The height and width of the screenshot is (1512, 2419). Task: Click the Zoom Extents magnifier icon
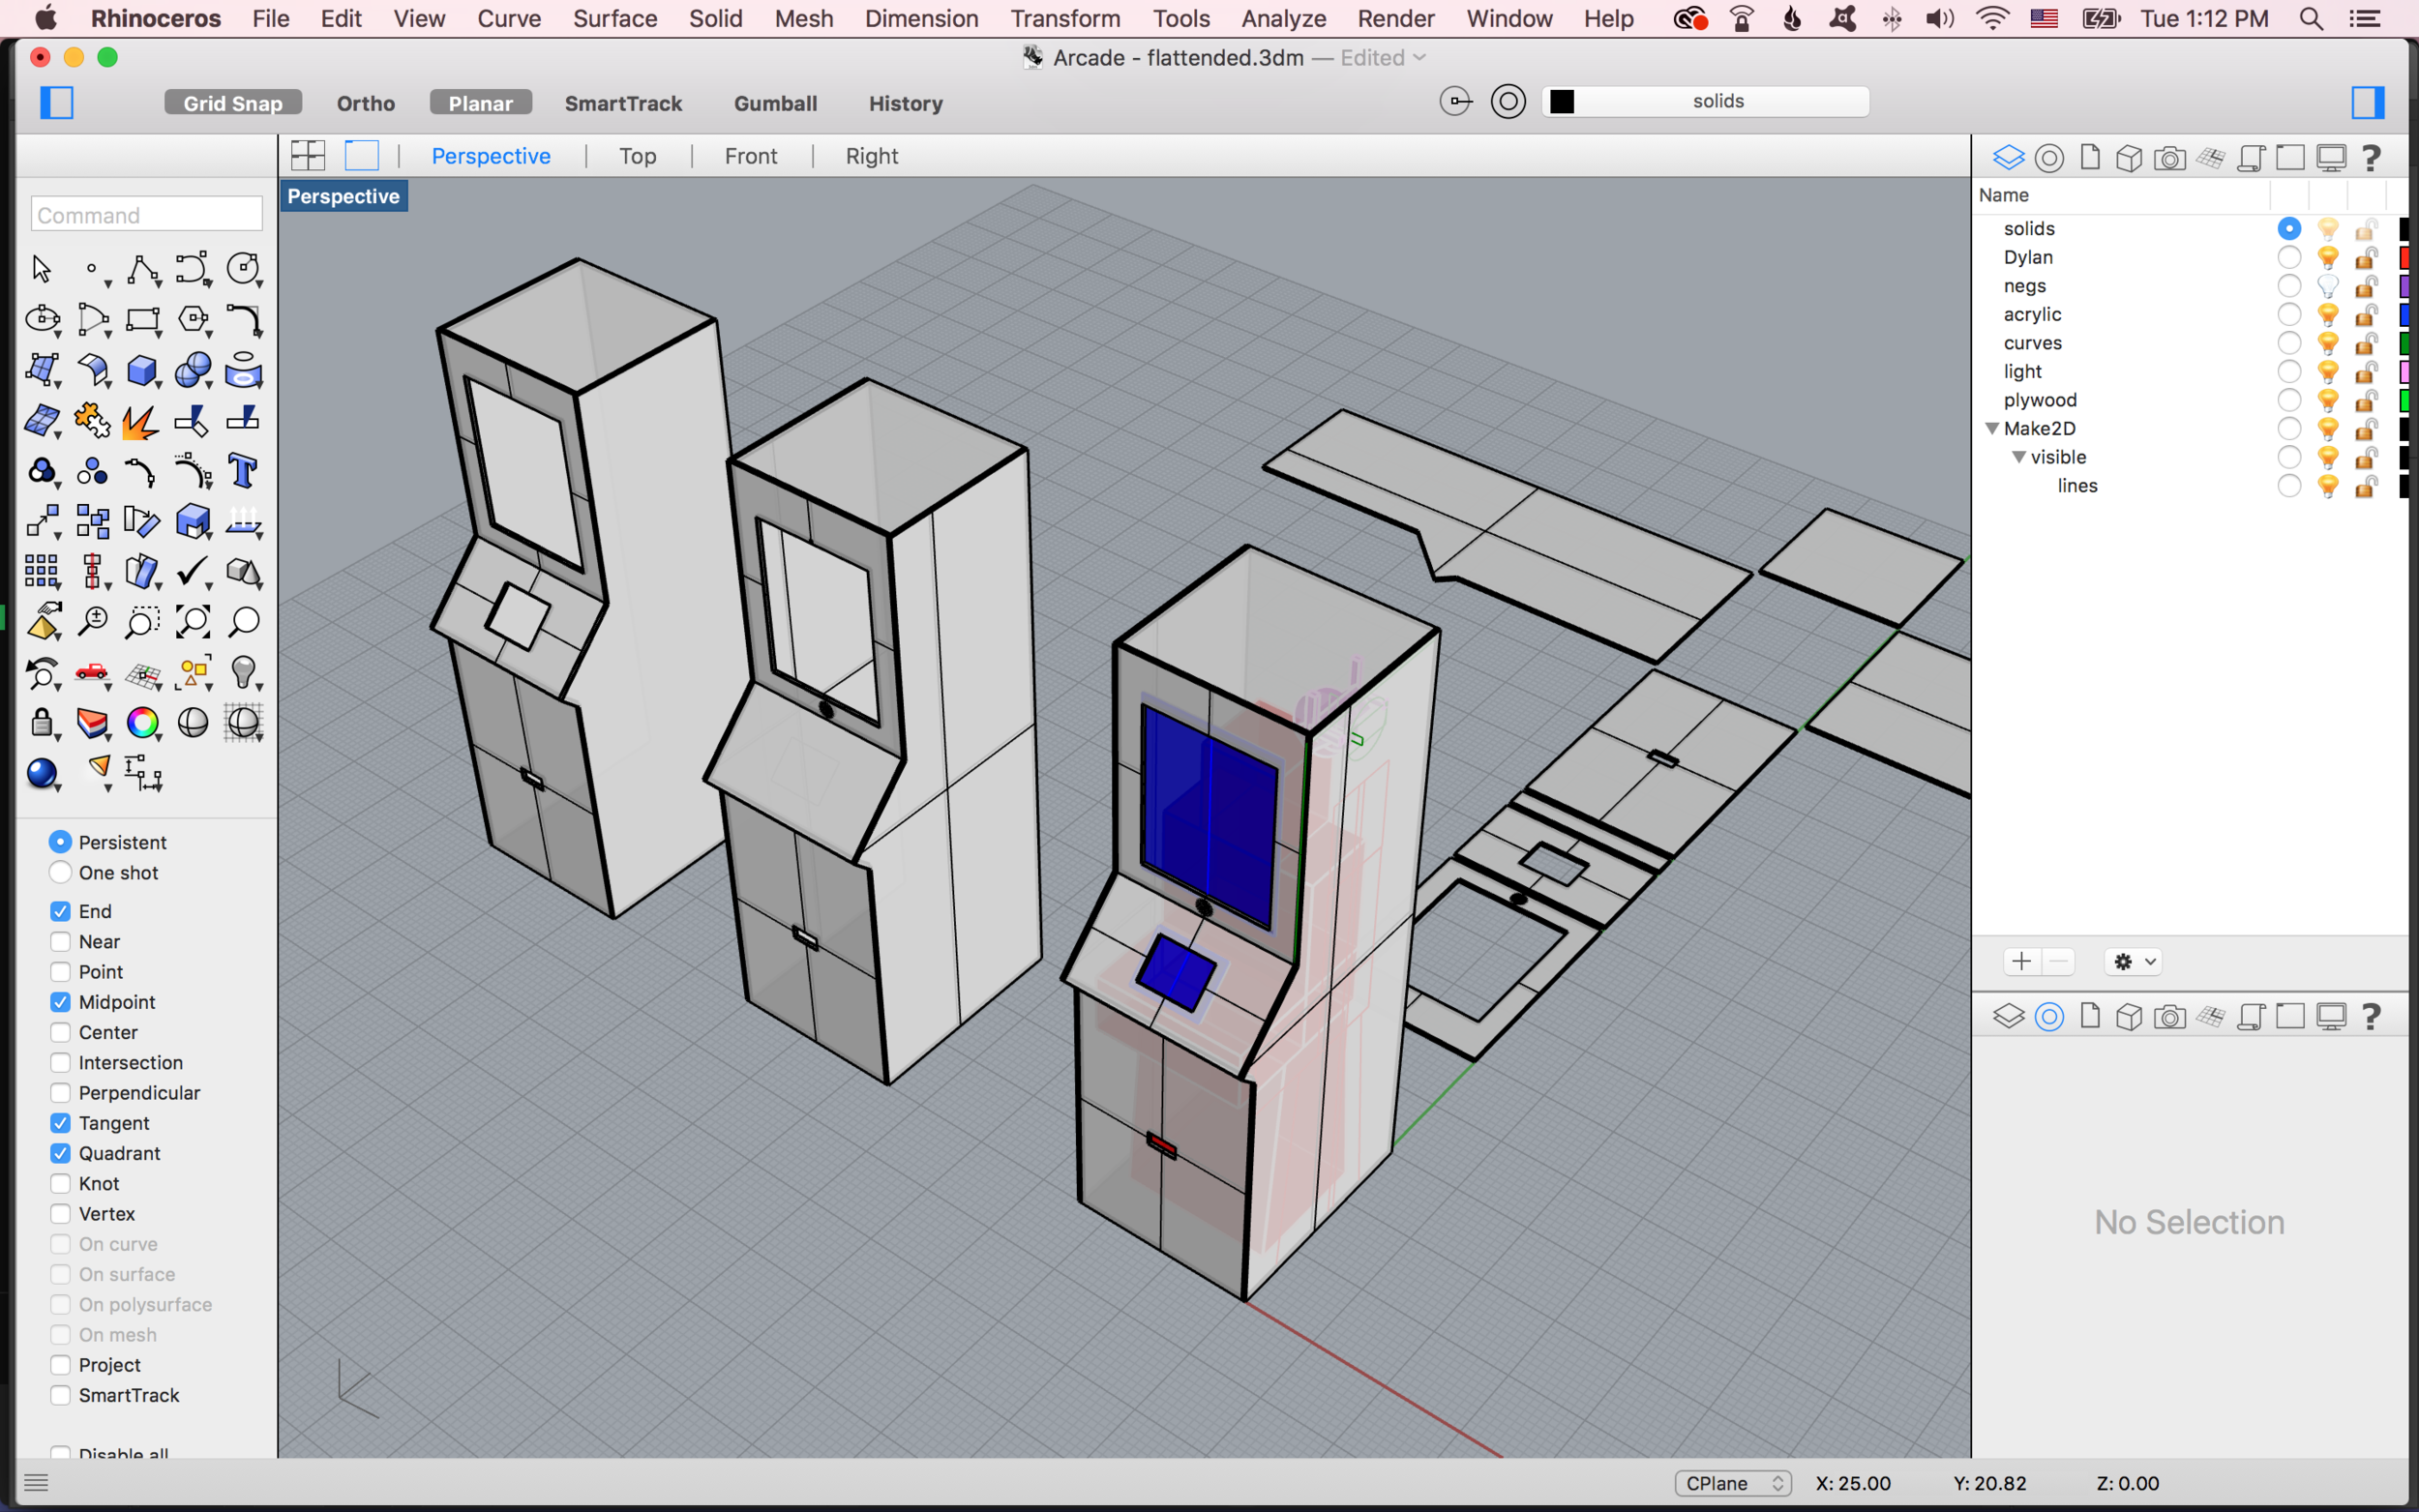point(193,622)
